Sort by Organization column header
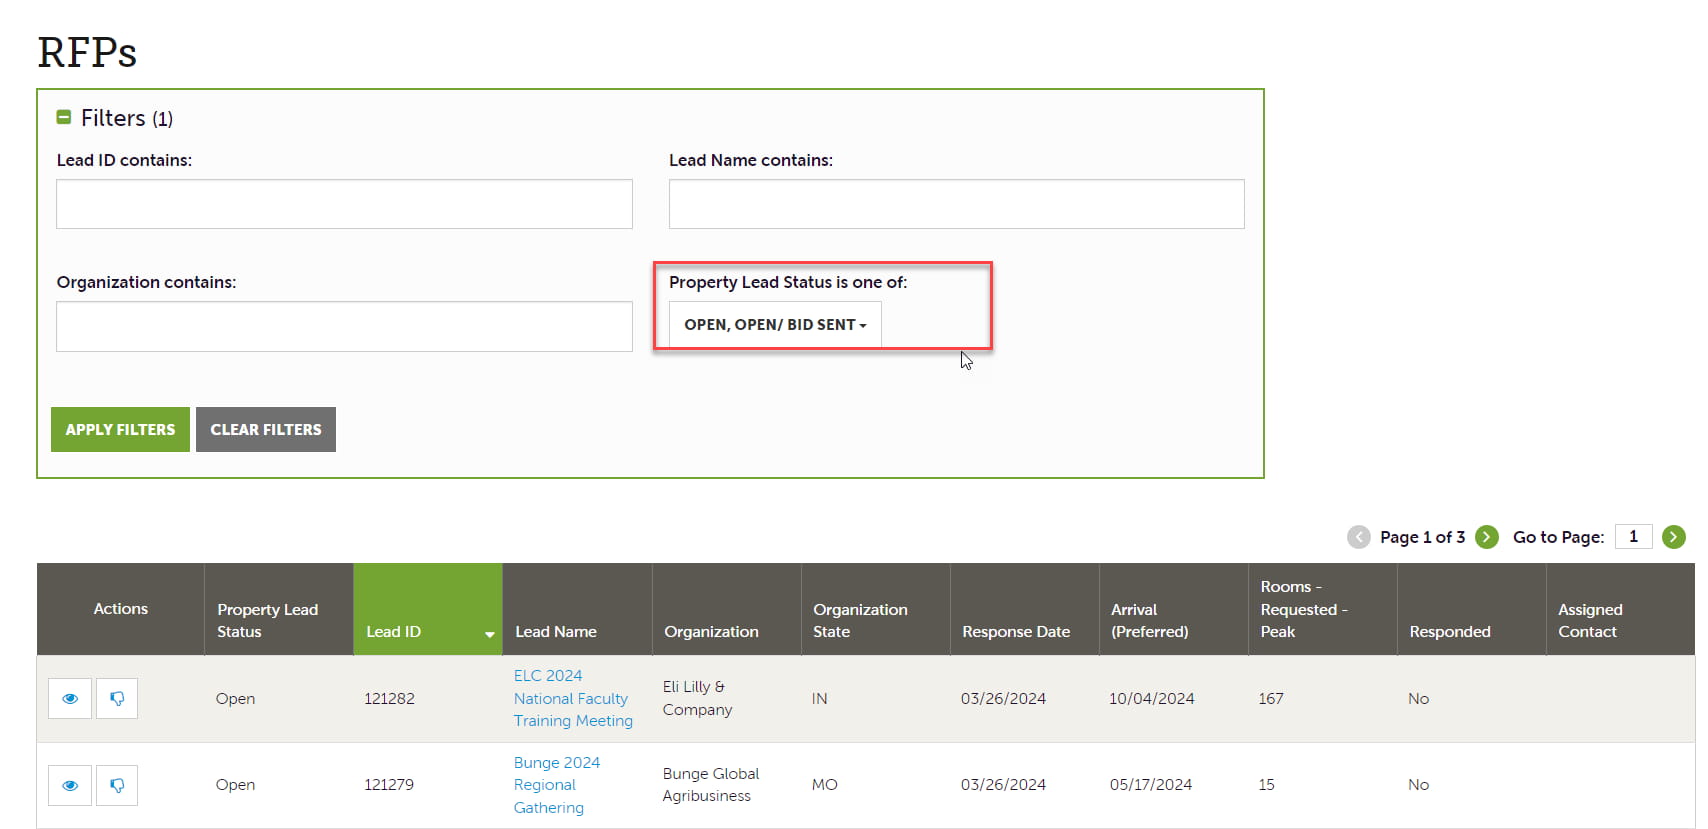The height and width of the screenshot is (829, 1708). pos(726,609)
